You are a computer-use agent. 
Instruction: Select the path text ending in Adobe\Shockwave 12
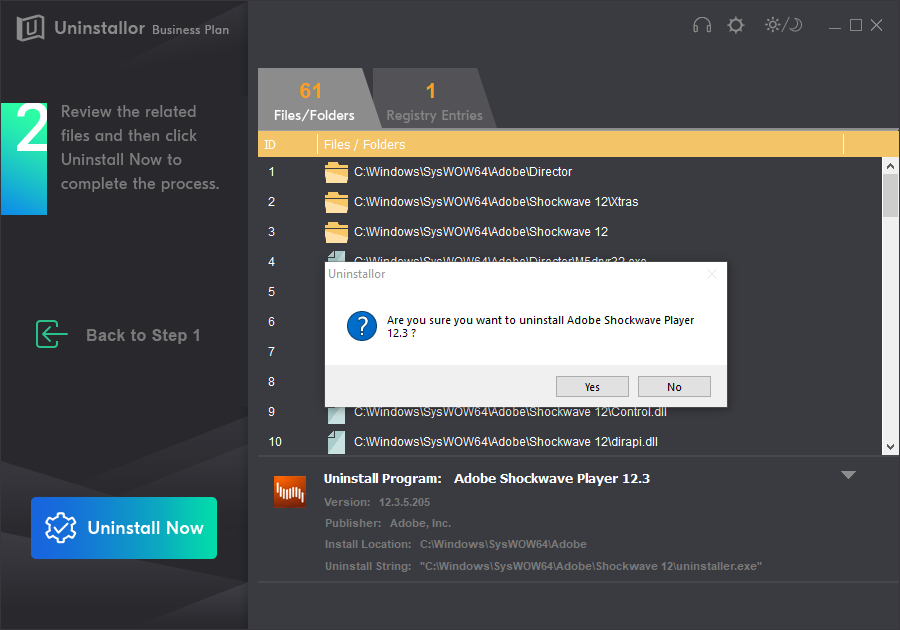tap(481, 232)
